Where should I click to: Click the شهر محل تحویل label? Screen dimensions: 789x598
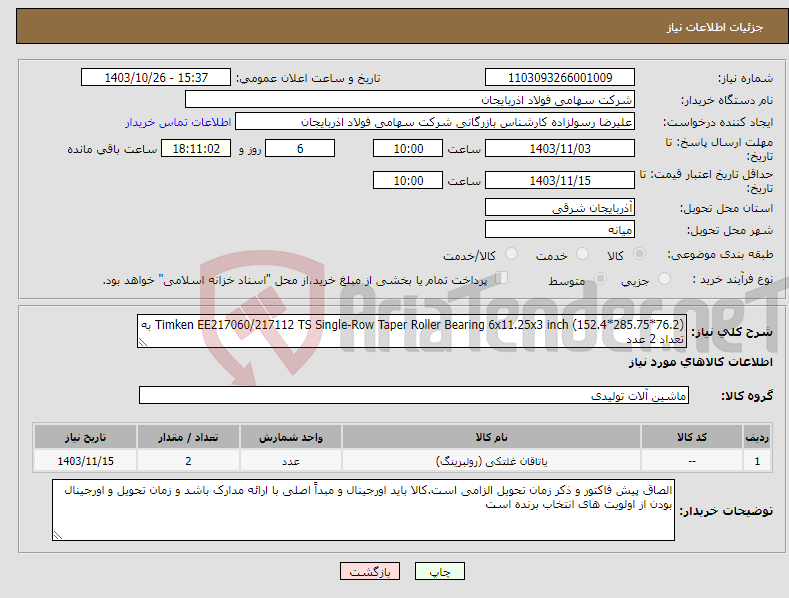coord(730,231)
